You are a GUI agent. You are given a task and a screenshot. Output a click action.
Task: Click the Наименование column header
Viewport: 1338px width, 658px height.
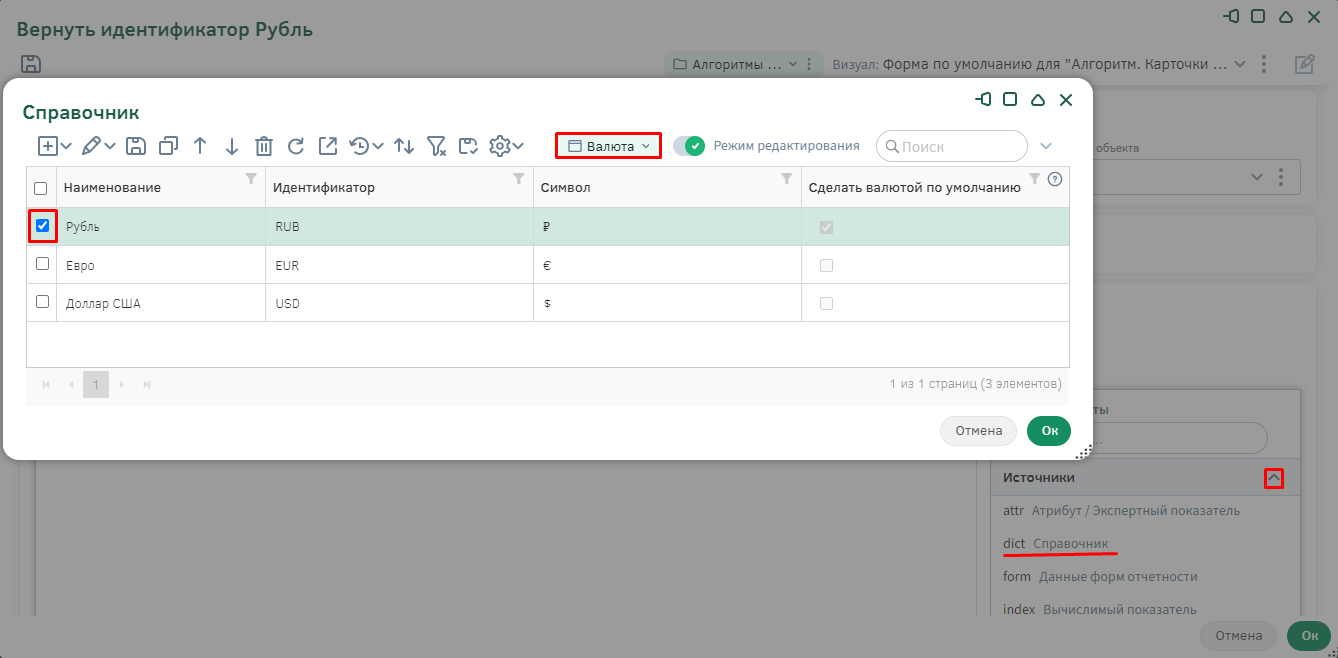112,188
